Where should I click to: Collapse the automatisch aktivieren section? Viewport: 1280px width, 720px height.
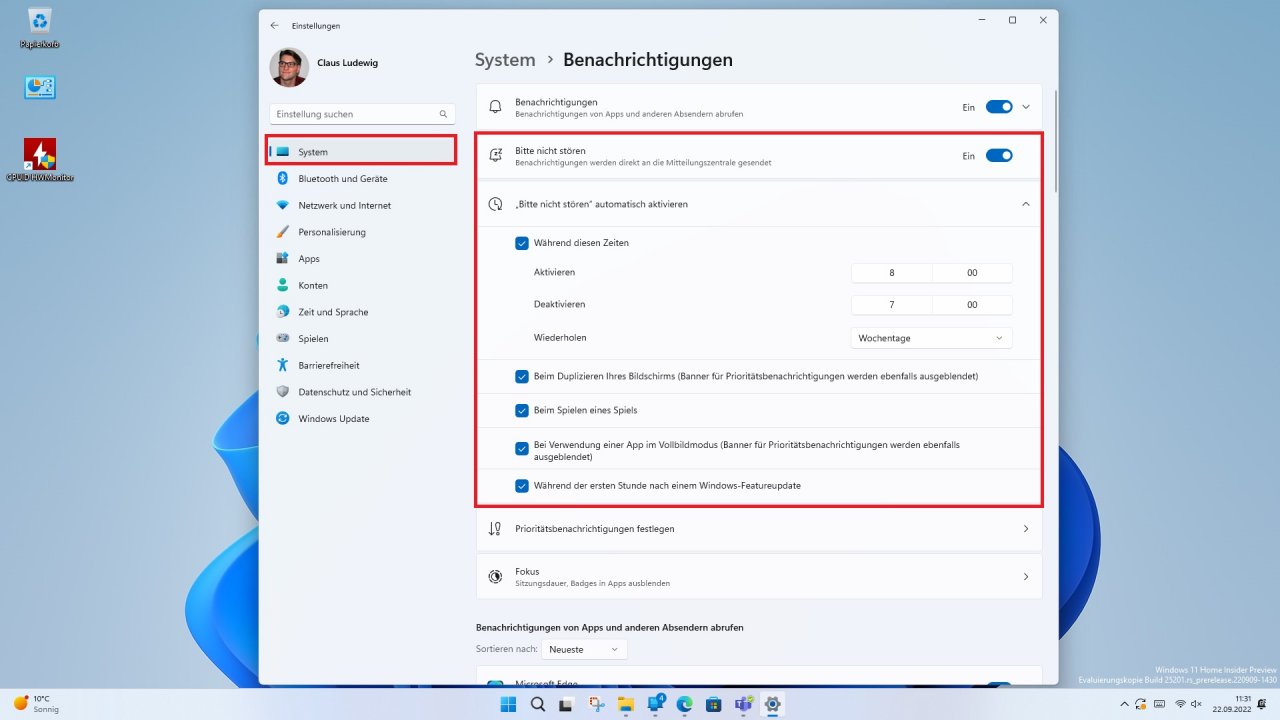click(x=1025, y=204)
